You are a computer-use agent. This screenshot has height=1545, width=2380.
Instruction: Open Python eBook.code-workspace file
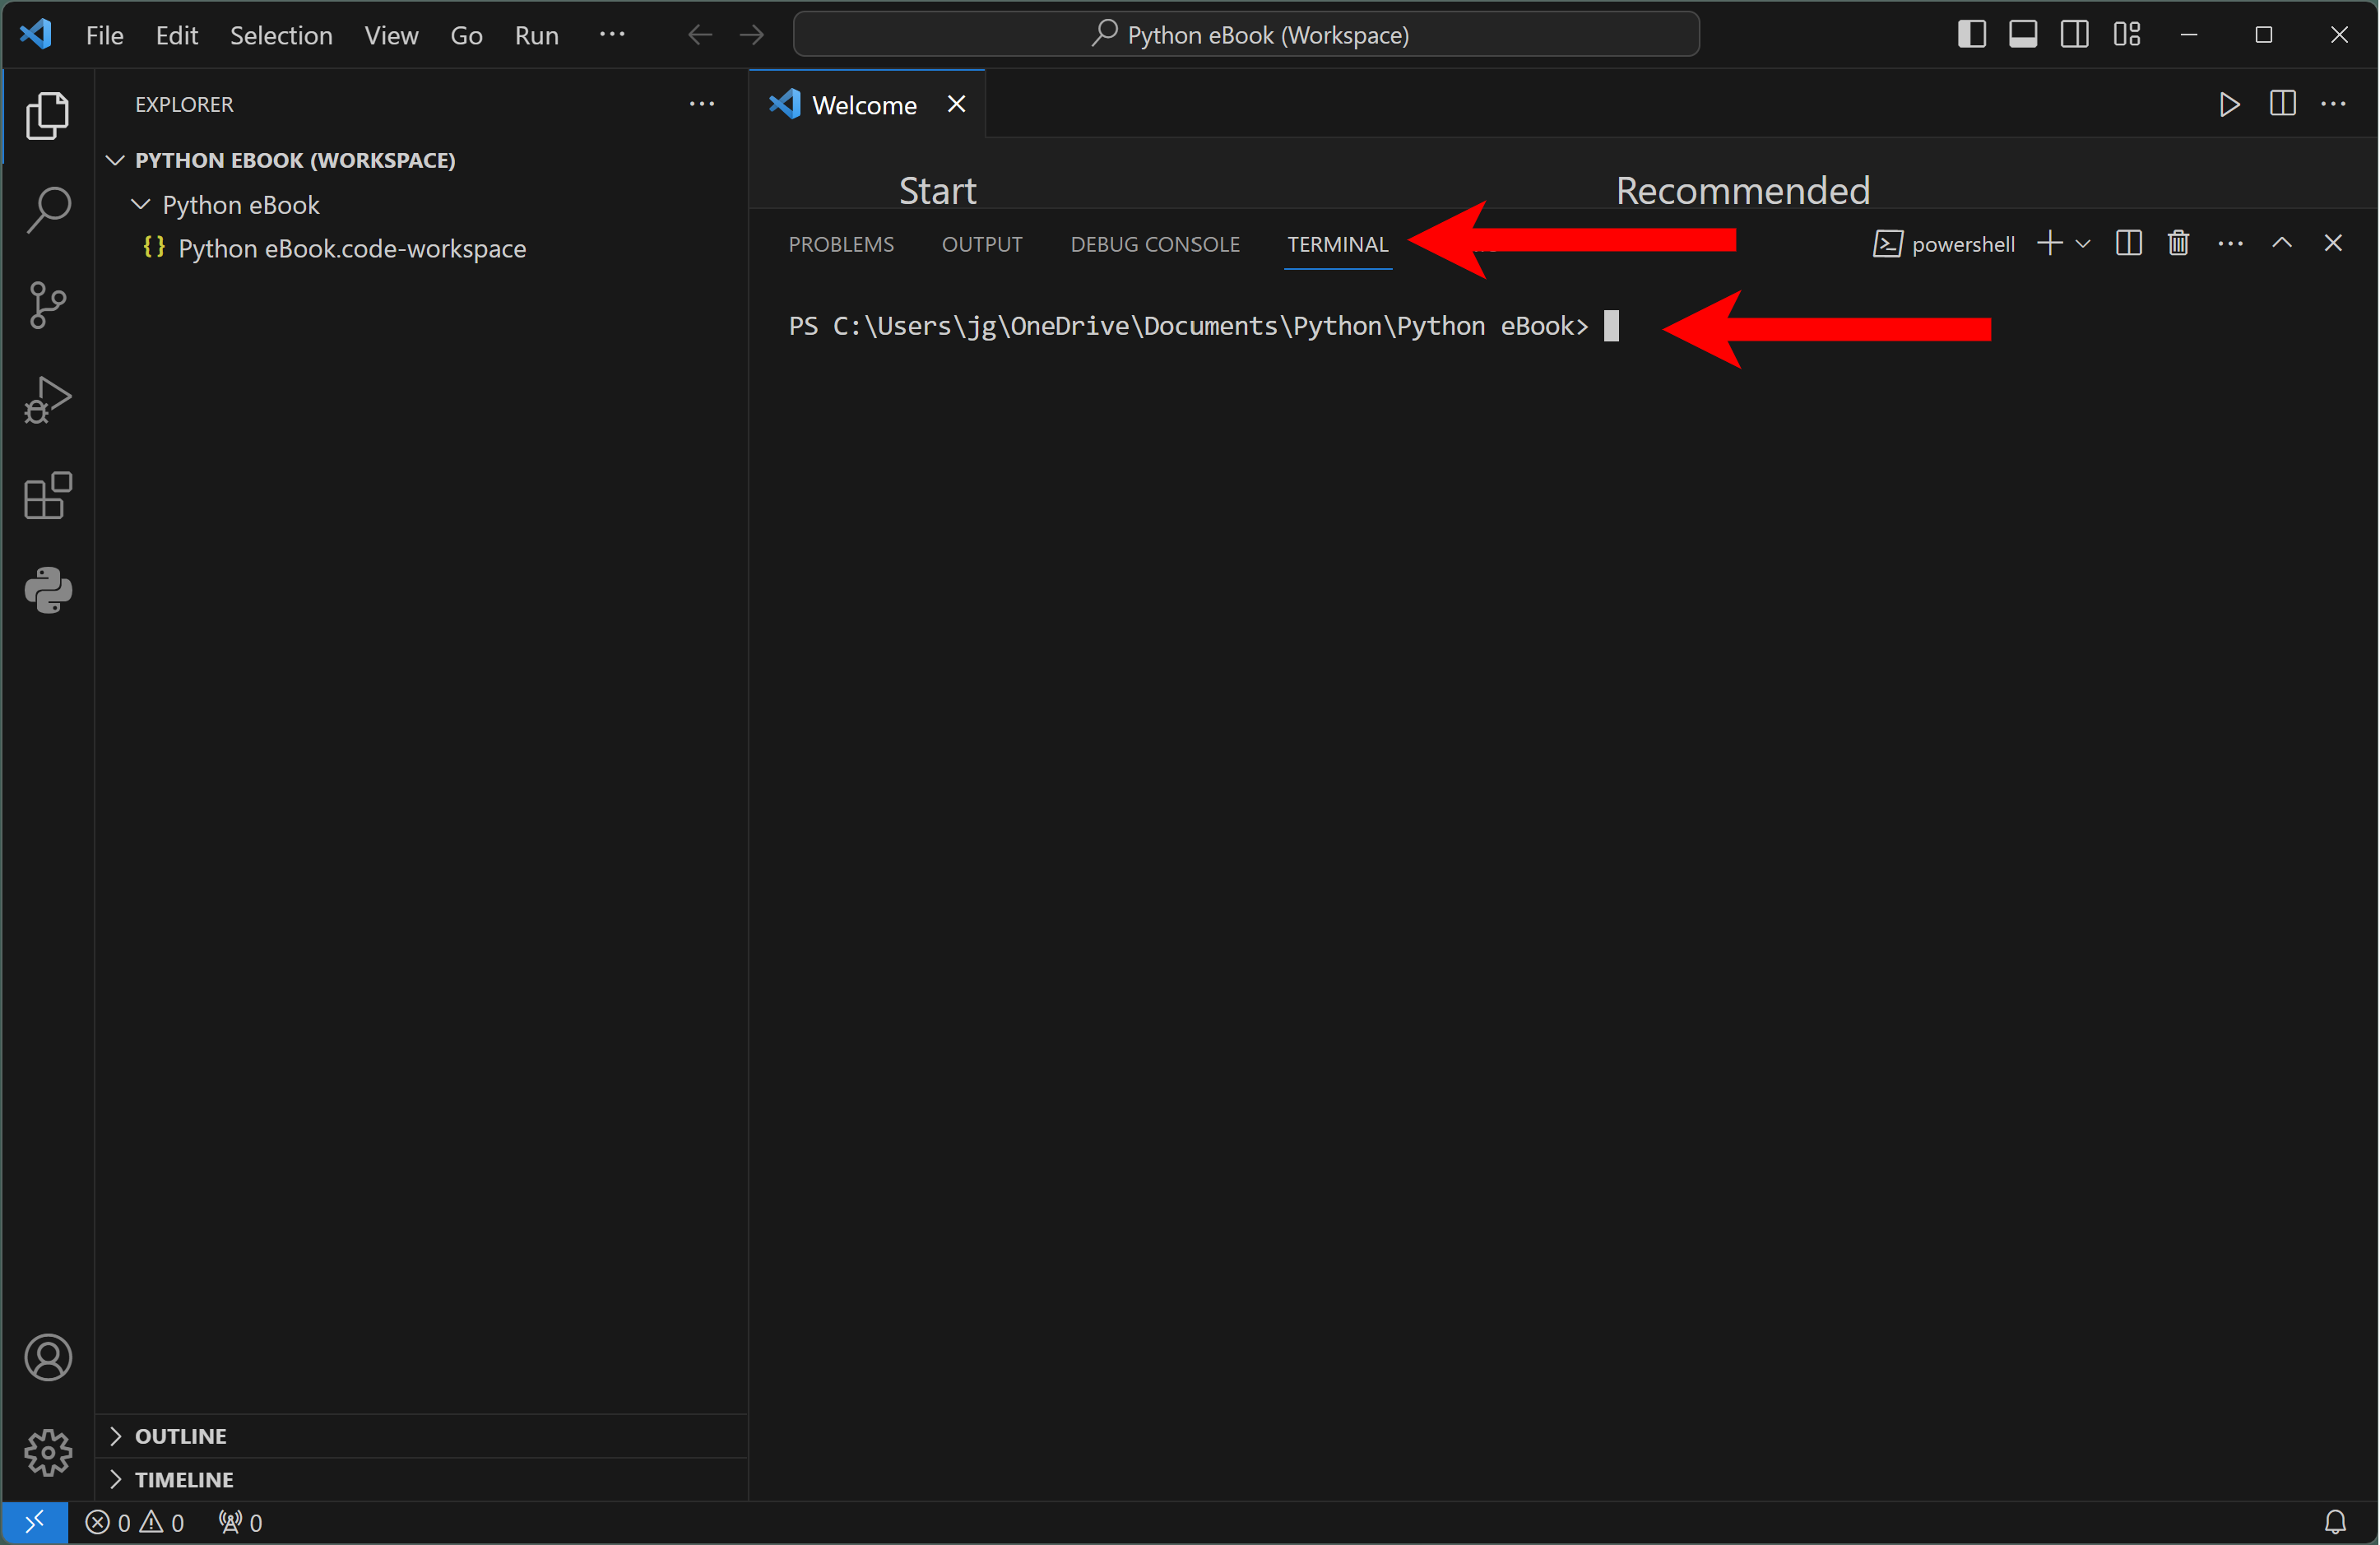click(x=351, y=248)
